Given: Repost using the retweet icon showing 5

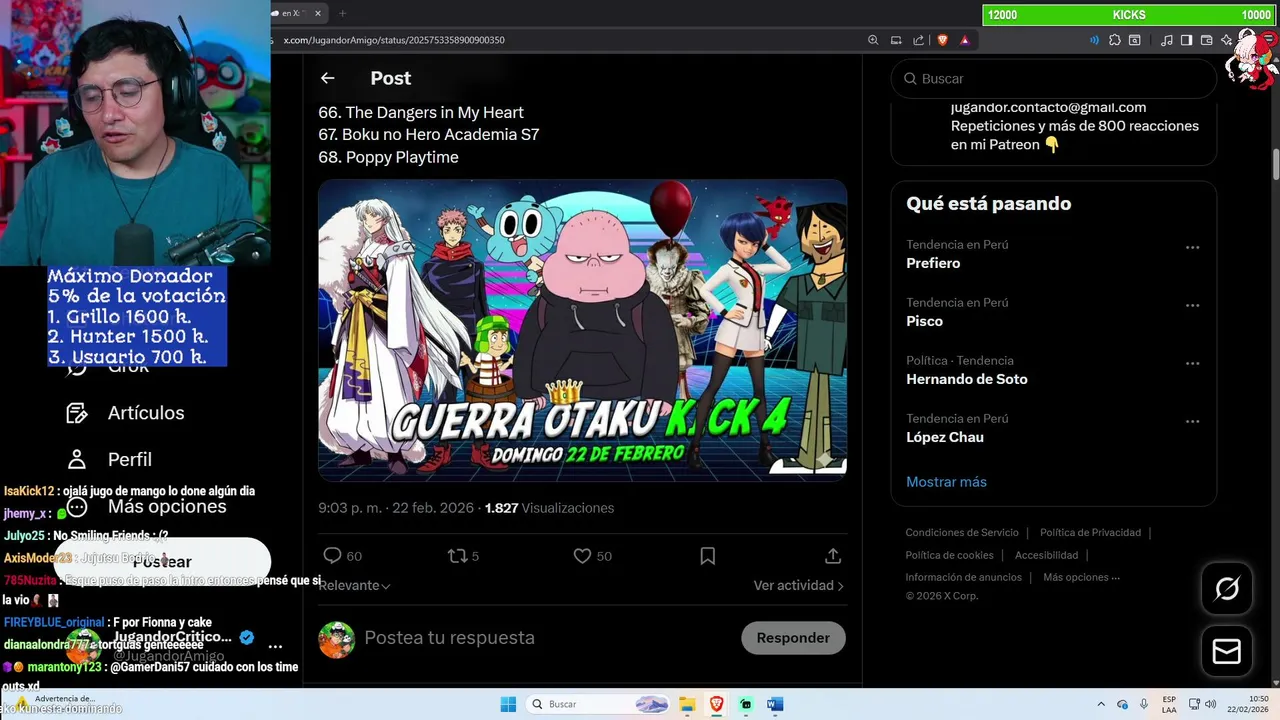Looking at the screenshot, I should pyautogui.click(x=463, y=556).
